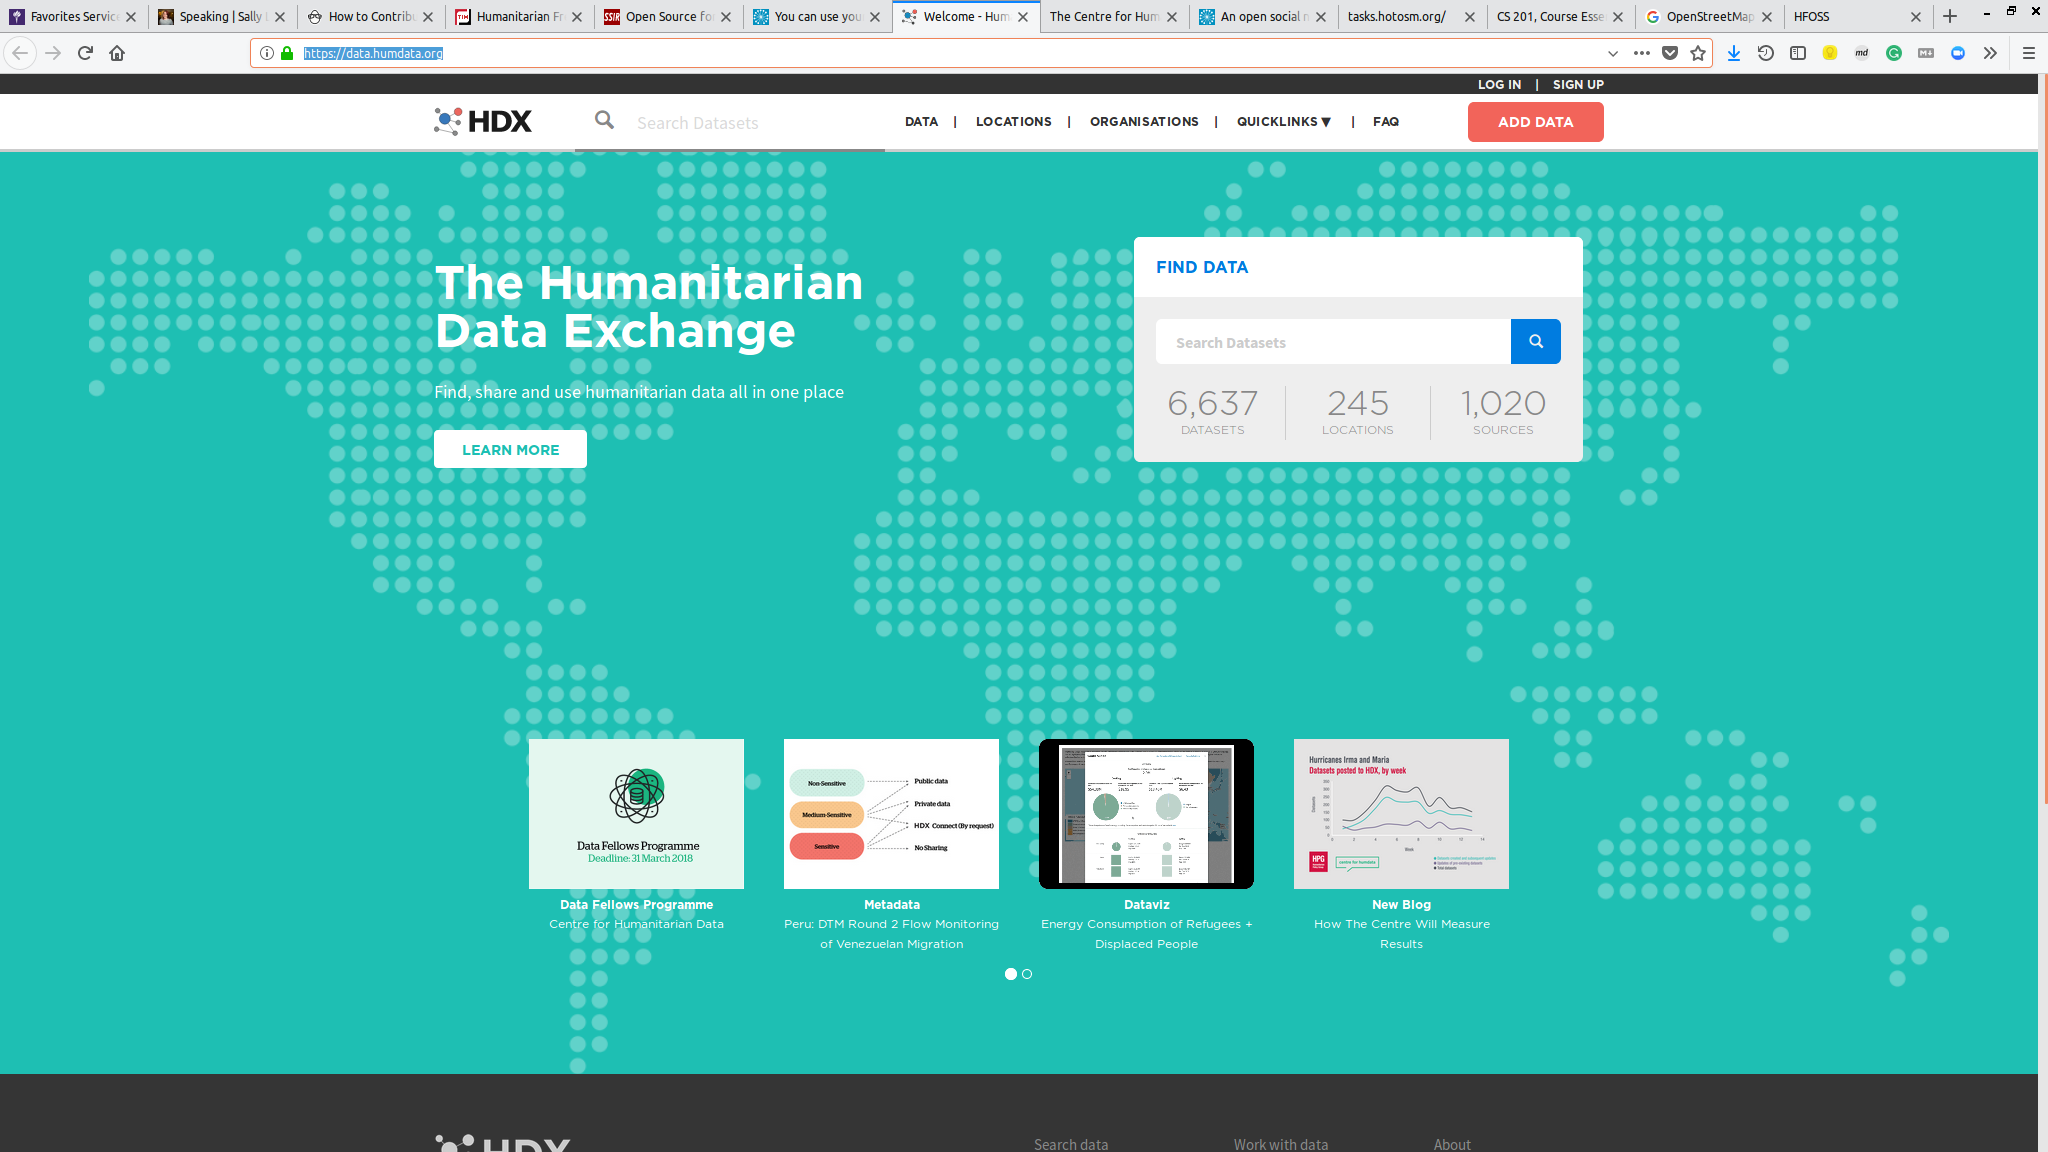Show sidebars from the toolbar
This screenshot has width=2048, height=1152.
coord(1798,53)
